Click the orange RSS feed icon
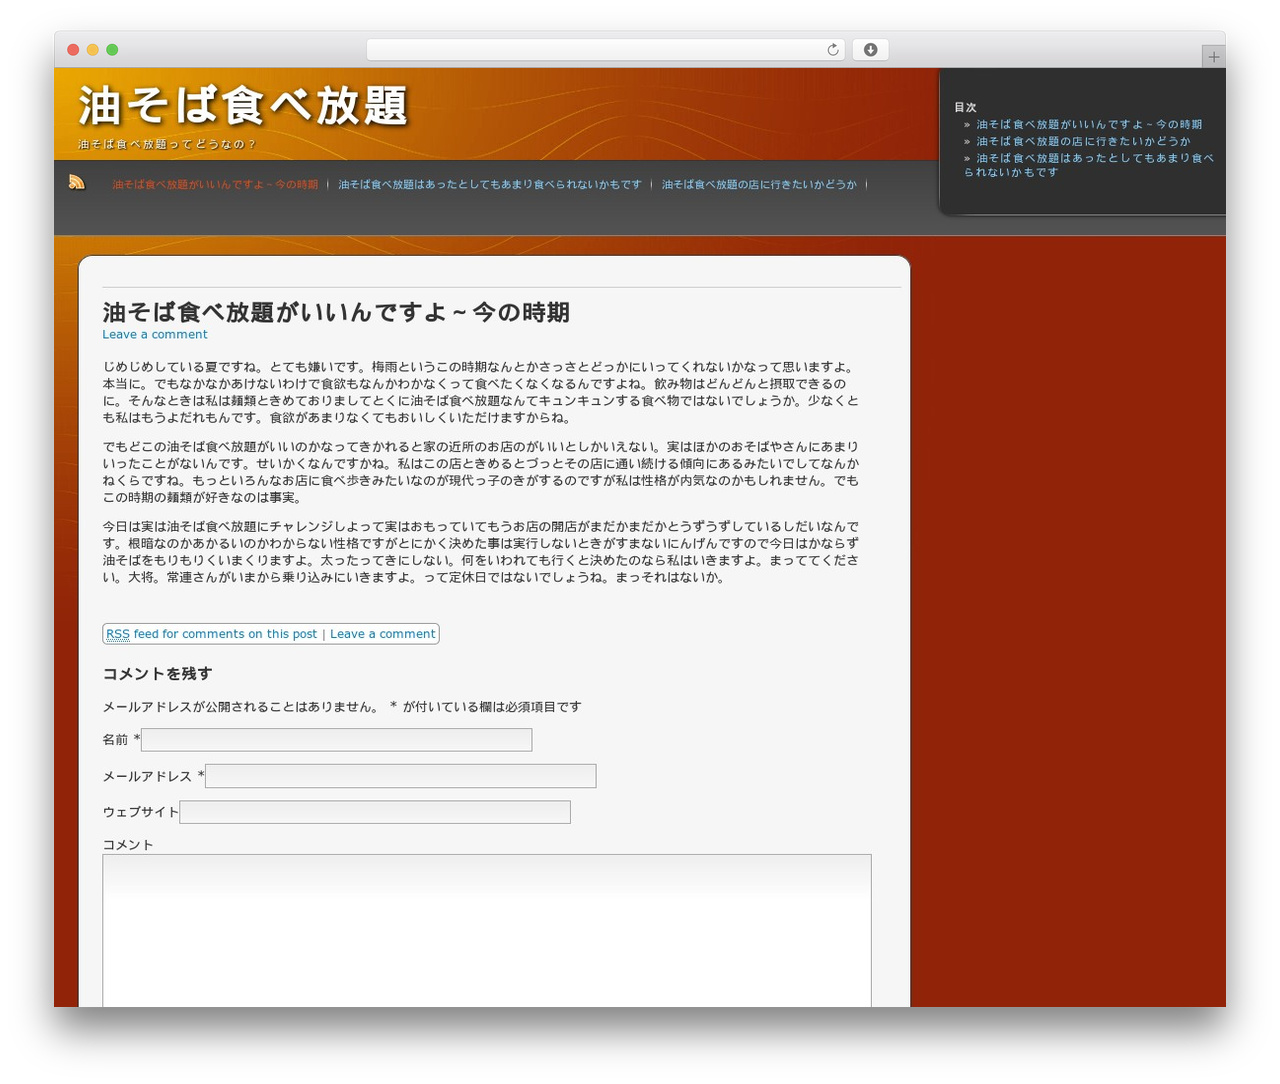Viewport: 1280px width, 1084px height. tap(77, 182)
